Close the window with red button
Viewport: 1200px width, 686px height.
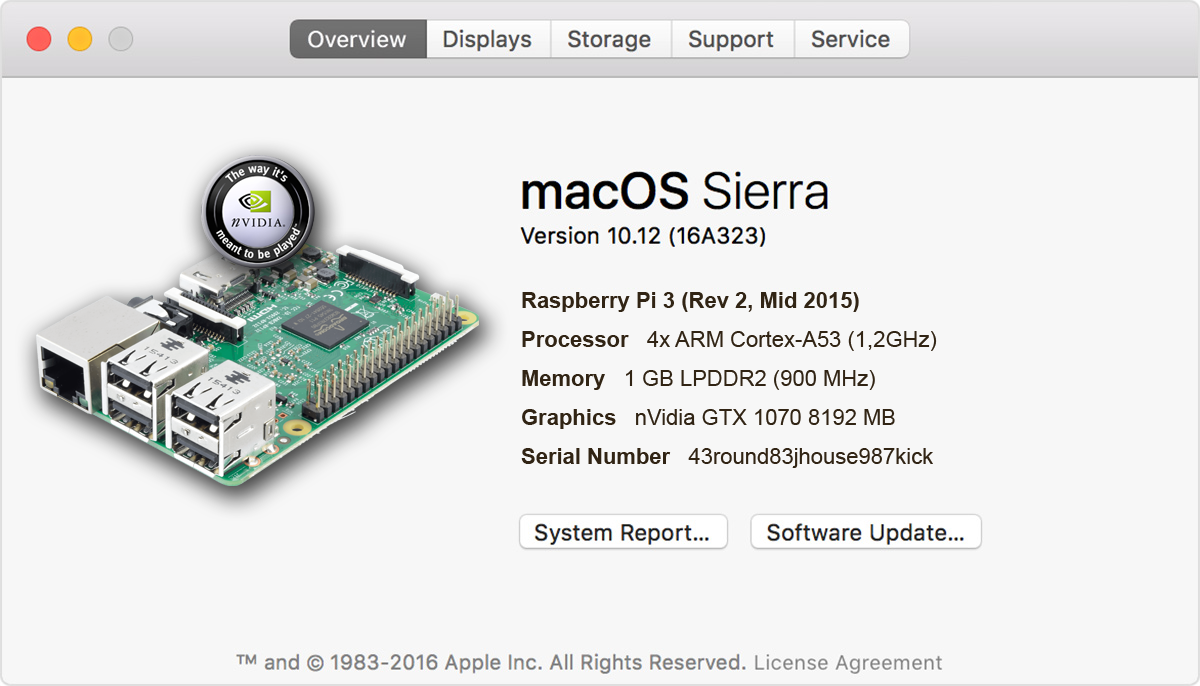coord(39,40)
